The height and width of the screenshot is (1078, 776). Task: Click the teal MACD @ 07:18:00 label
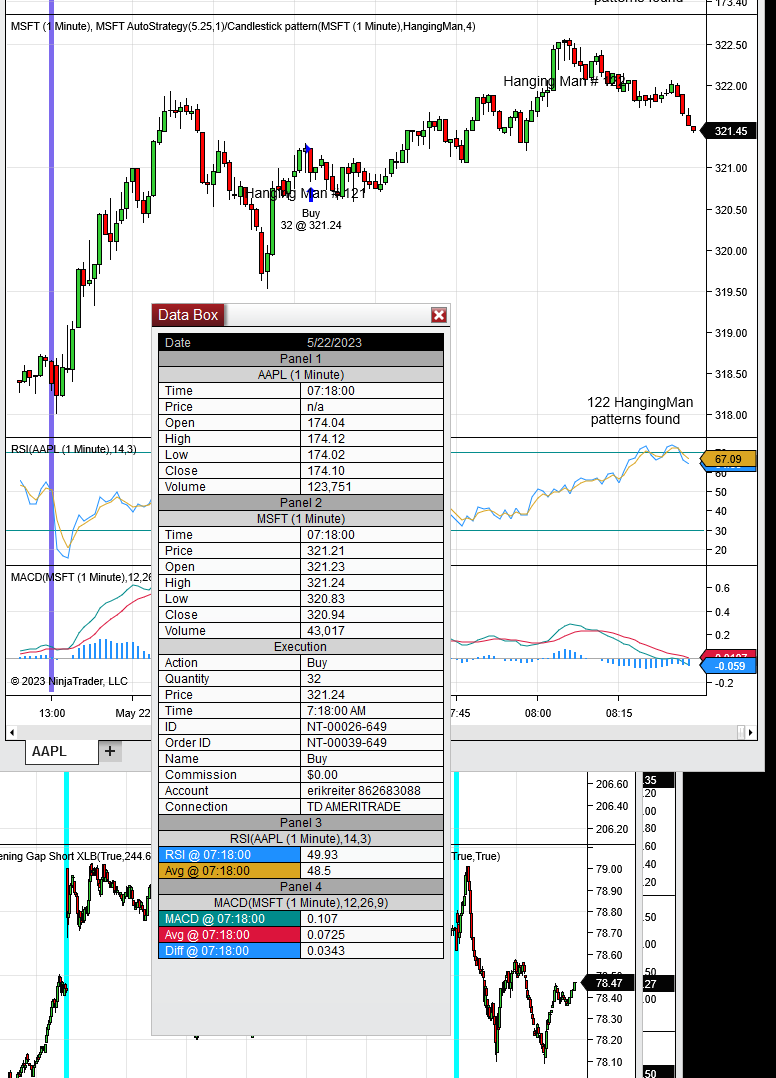[x=230, y=918]
